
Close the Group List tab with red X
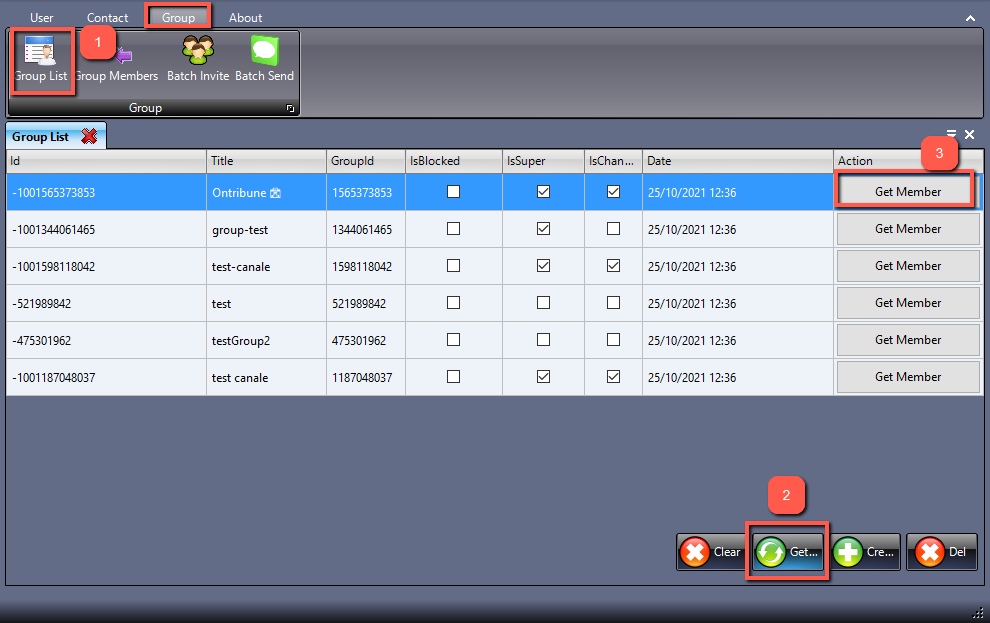click(x=89, y=137)
